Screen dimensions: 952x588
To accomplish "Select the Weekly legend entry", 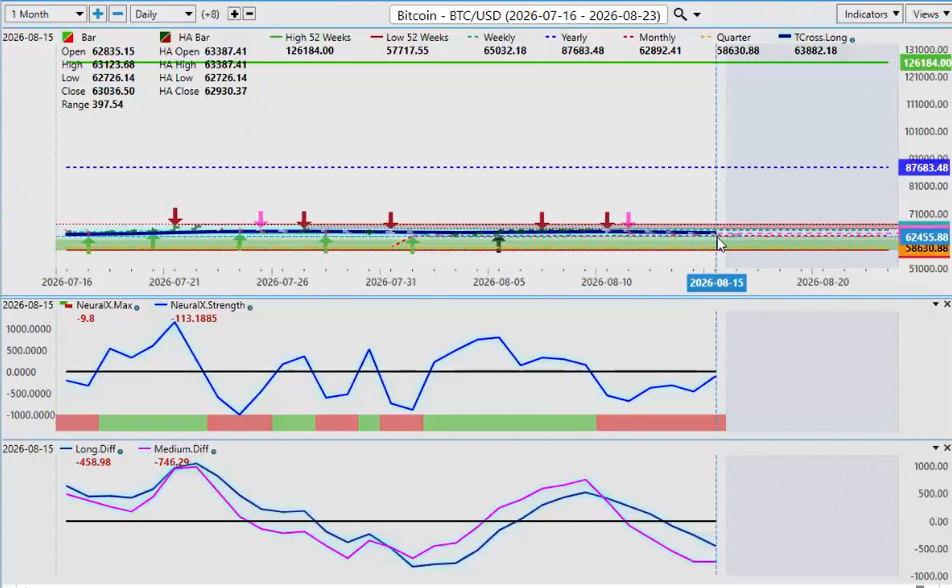I will [492, 38].
